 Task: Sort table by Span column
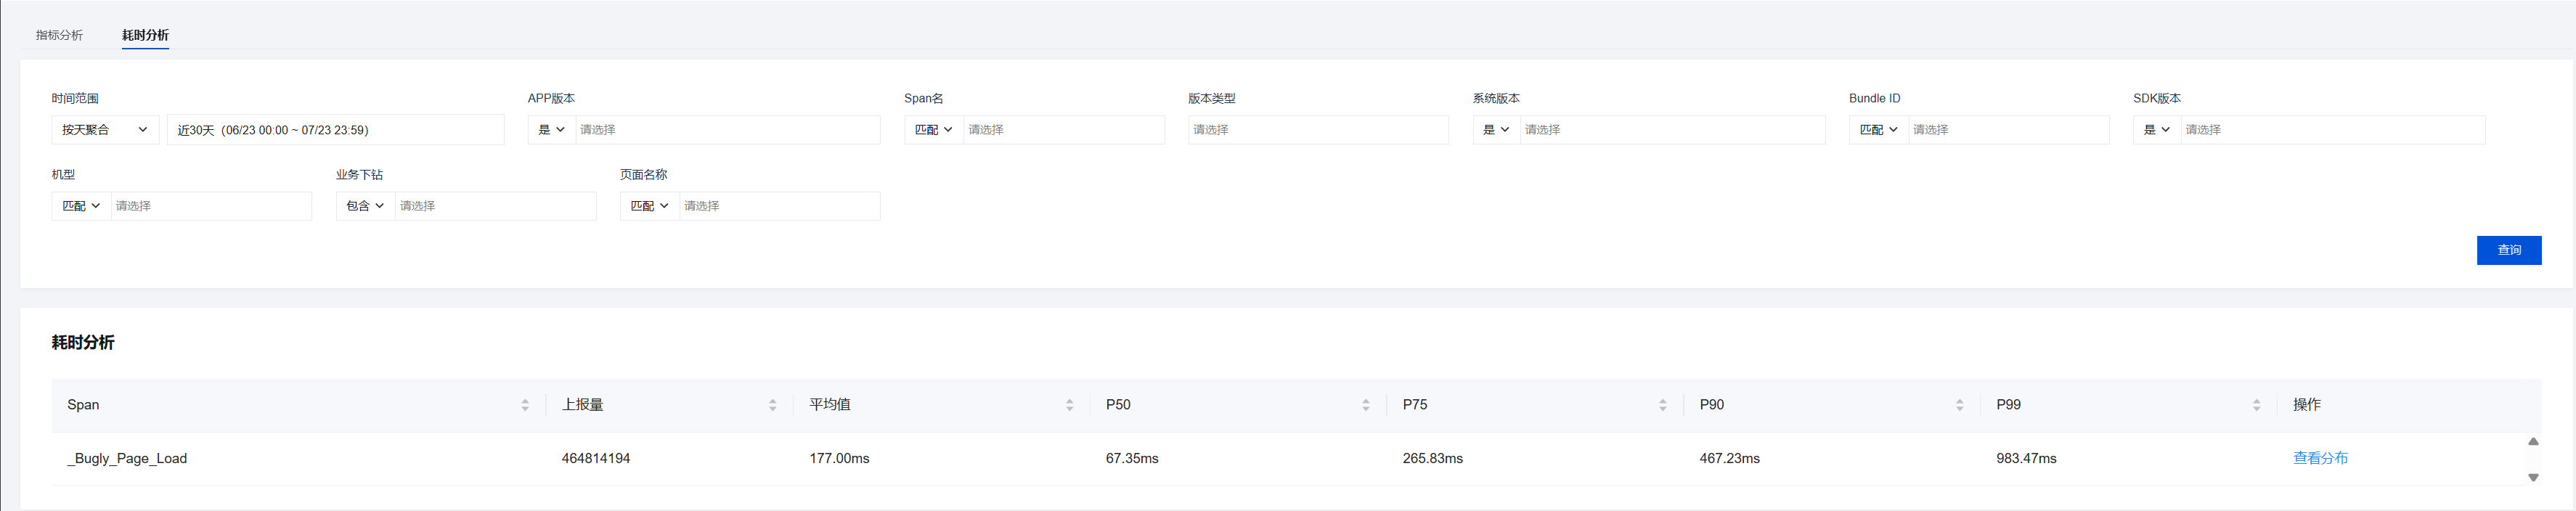[525, 405]
